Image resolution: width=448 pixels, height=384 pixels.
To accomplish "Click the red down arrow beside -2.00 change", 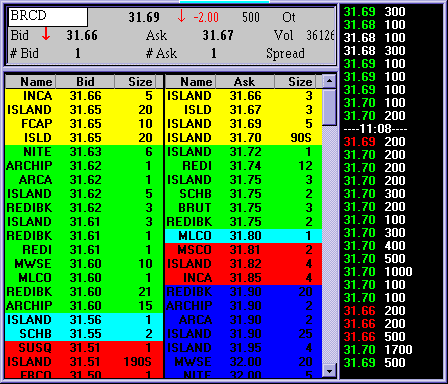I will 181,16.
